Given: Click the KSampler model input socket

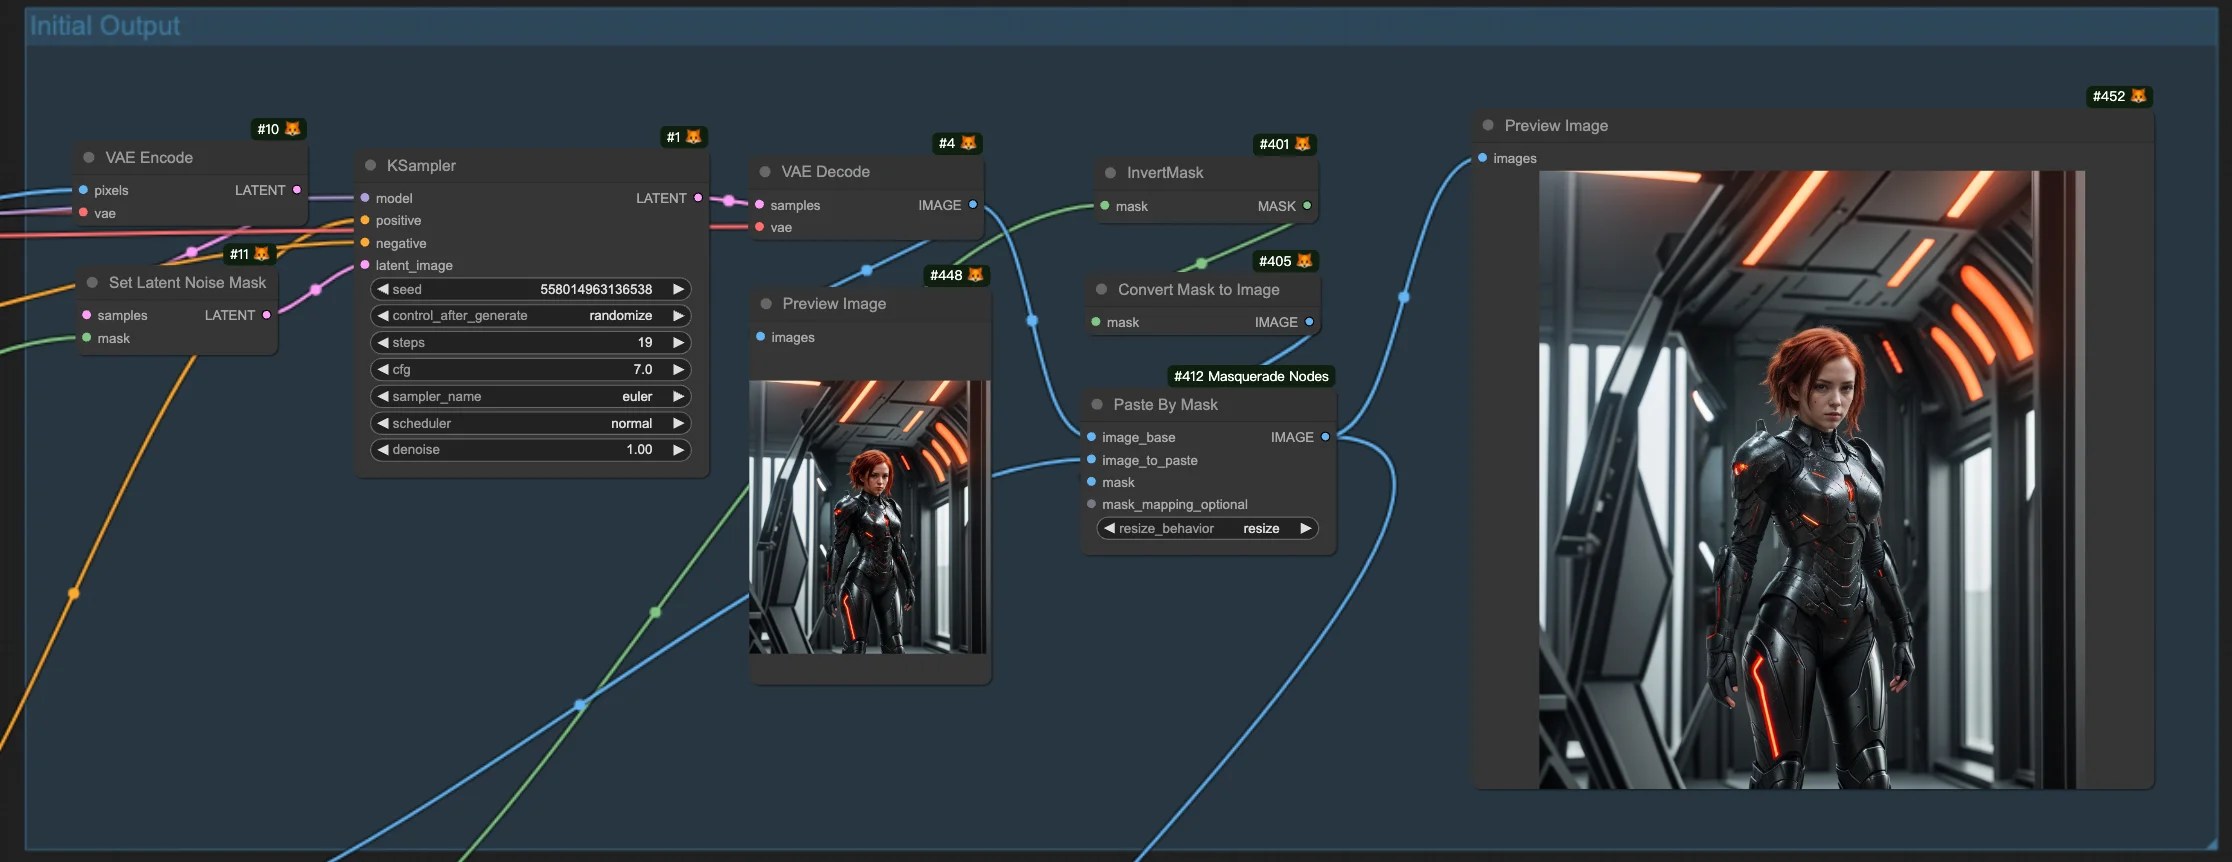Looking at the screenshot, I should point(365,198).
